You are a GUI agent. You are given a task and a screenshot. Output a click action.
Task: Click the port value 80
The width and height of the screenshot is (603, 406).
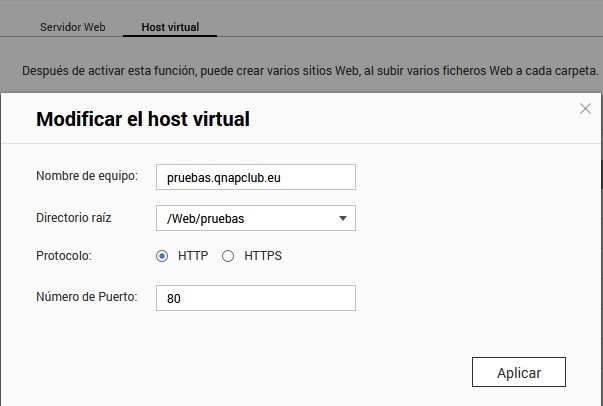174,298
